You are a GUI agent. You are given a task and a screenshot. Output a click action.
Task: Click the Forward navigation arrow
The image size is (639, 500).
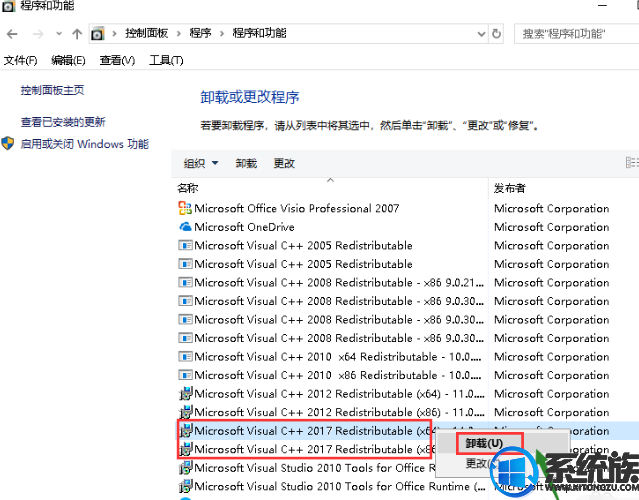[38, 34]
